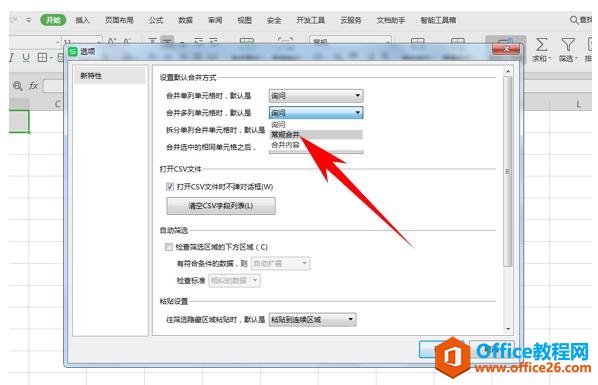
Task: Open the 页面布局 ribbon tab
Action: (x=119, y=20)
